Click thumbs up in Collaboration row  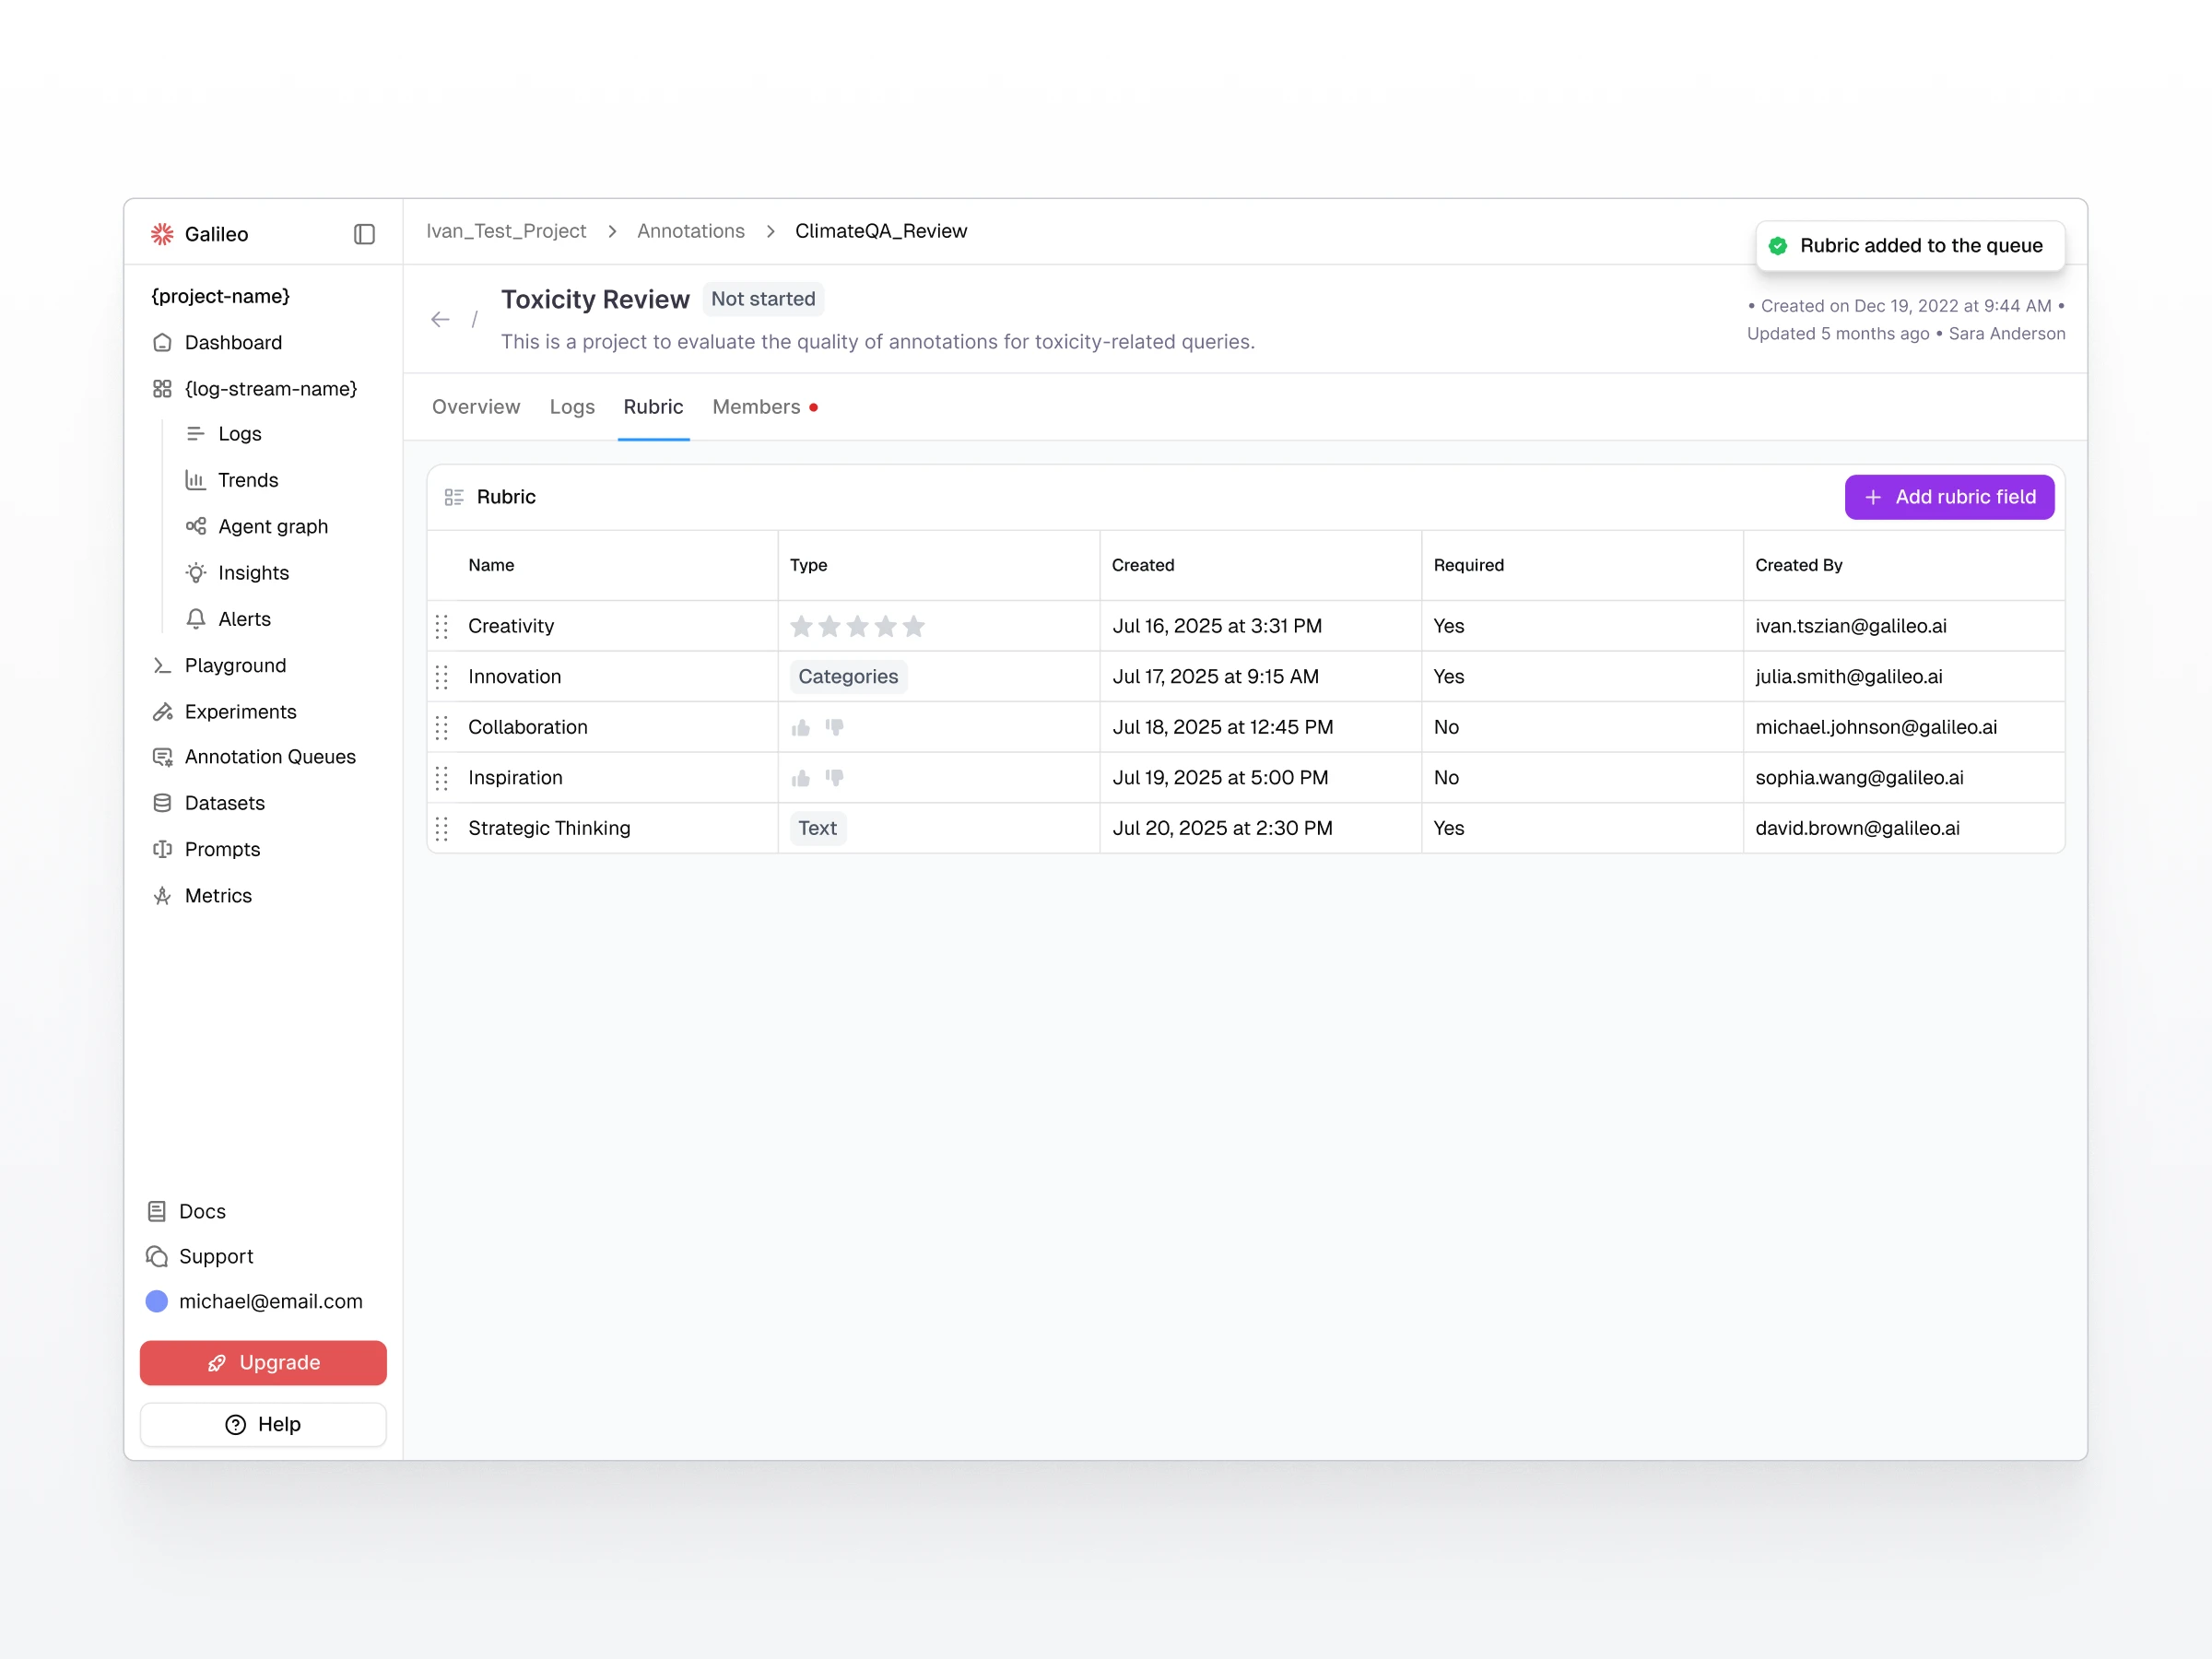[801, 728]
